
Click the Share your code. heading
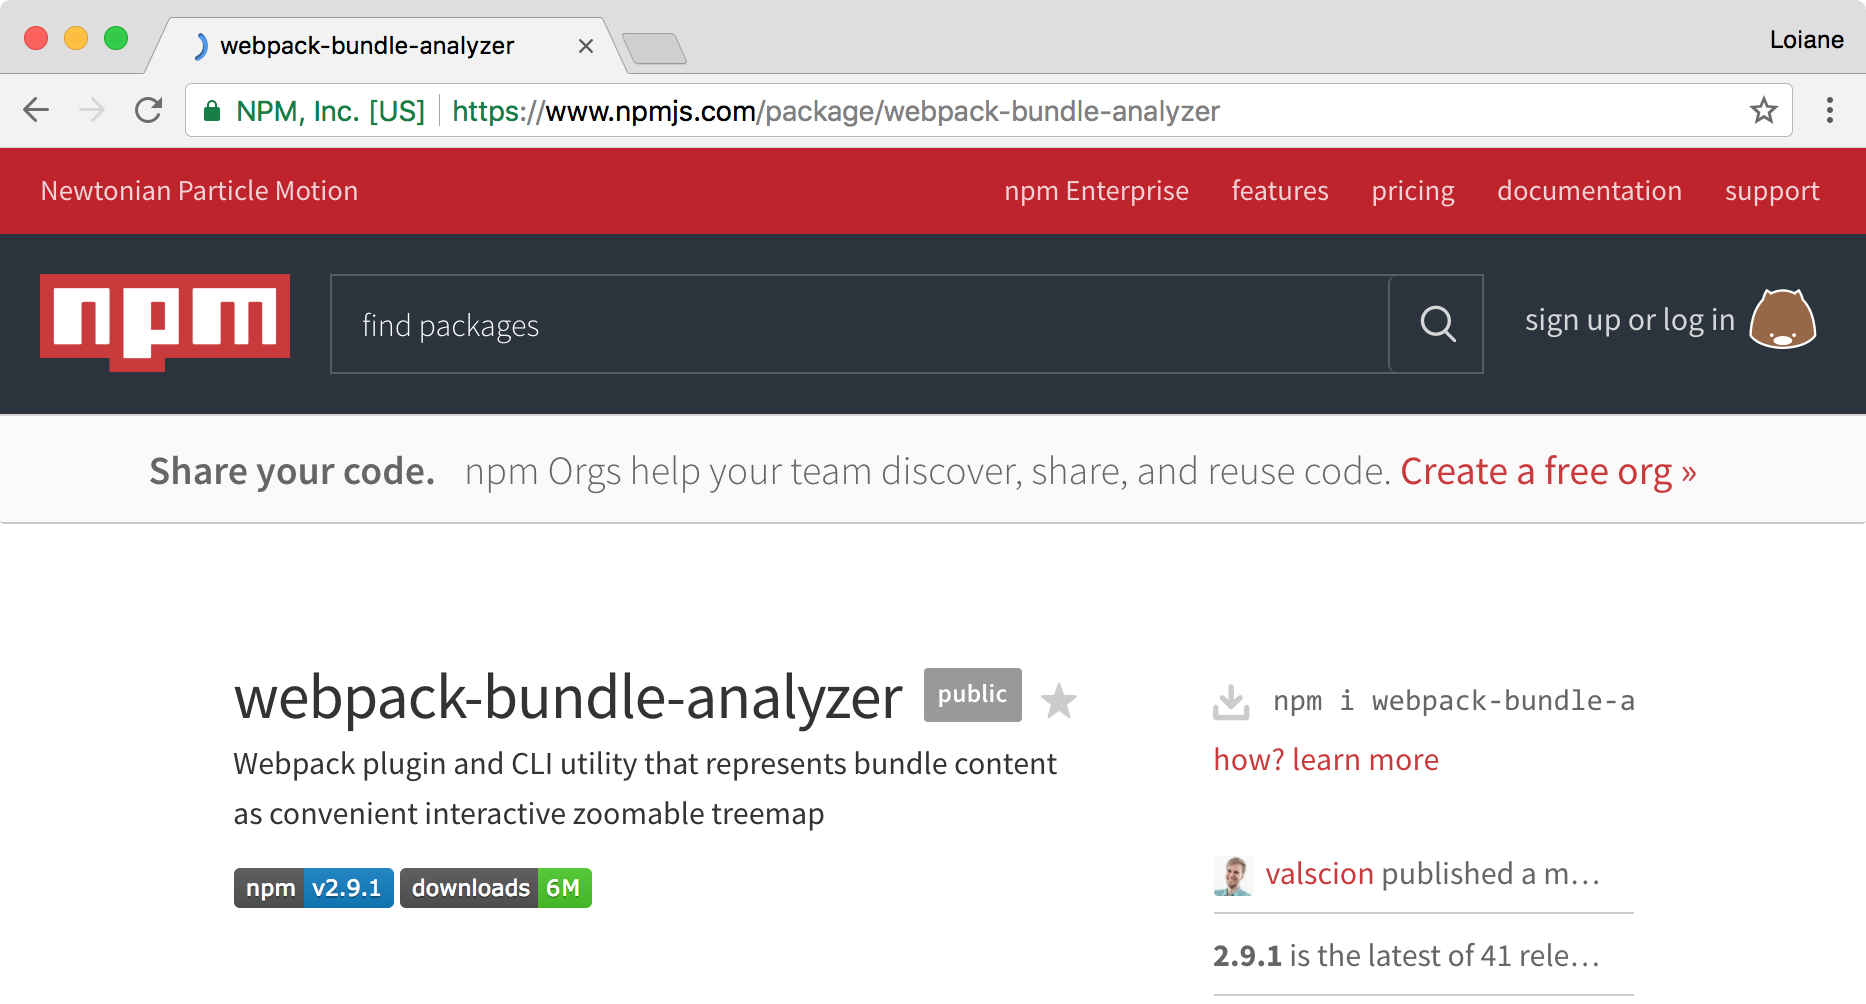292,471
